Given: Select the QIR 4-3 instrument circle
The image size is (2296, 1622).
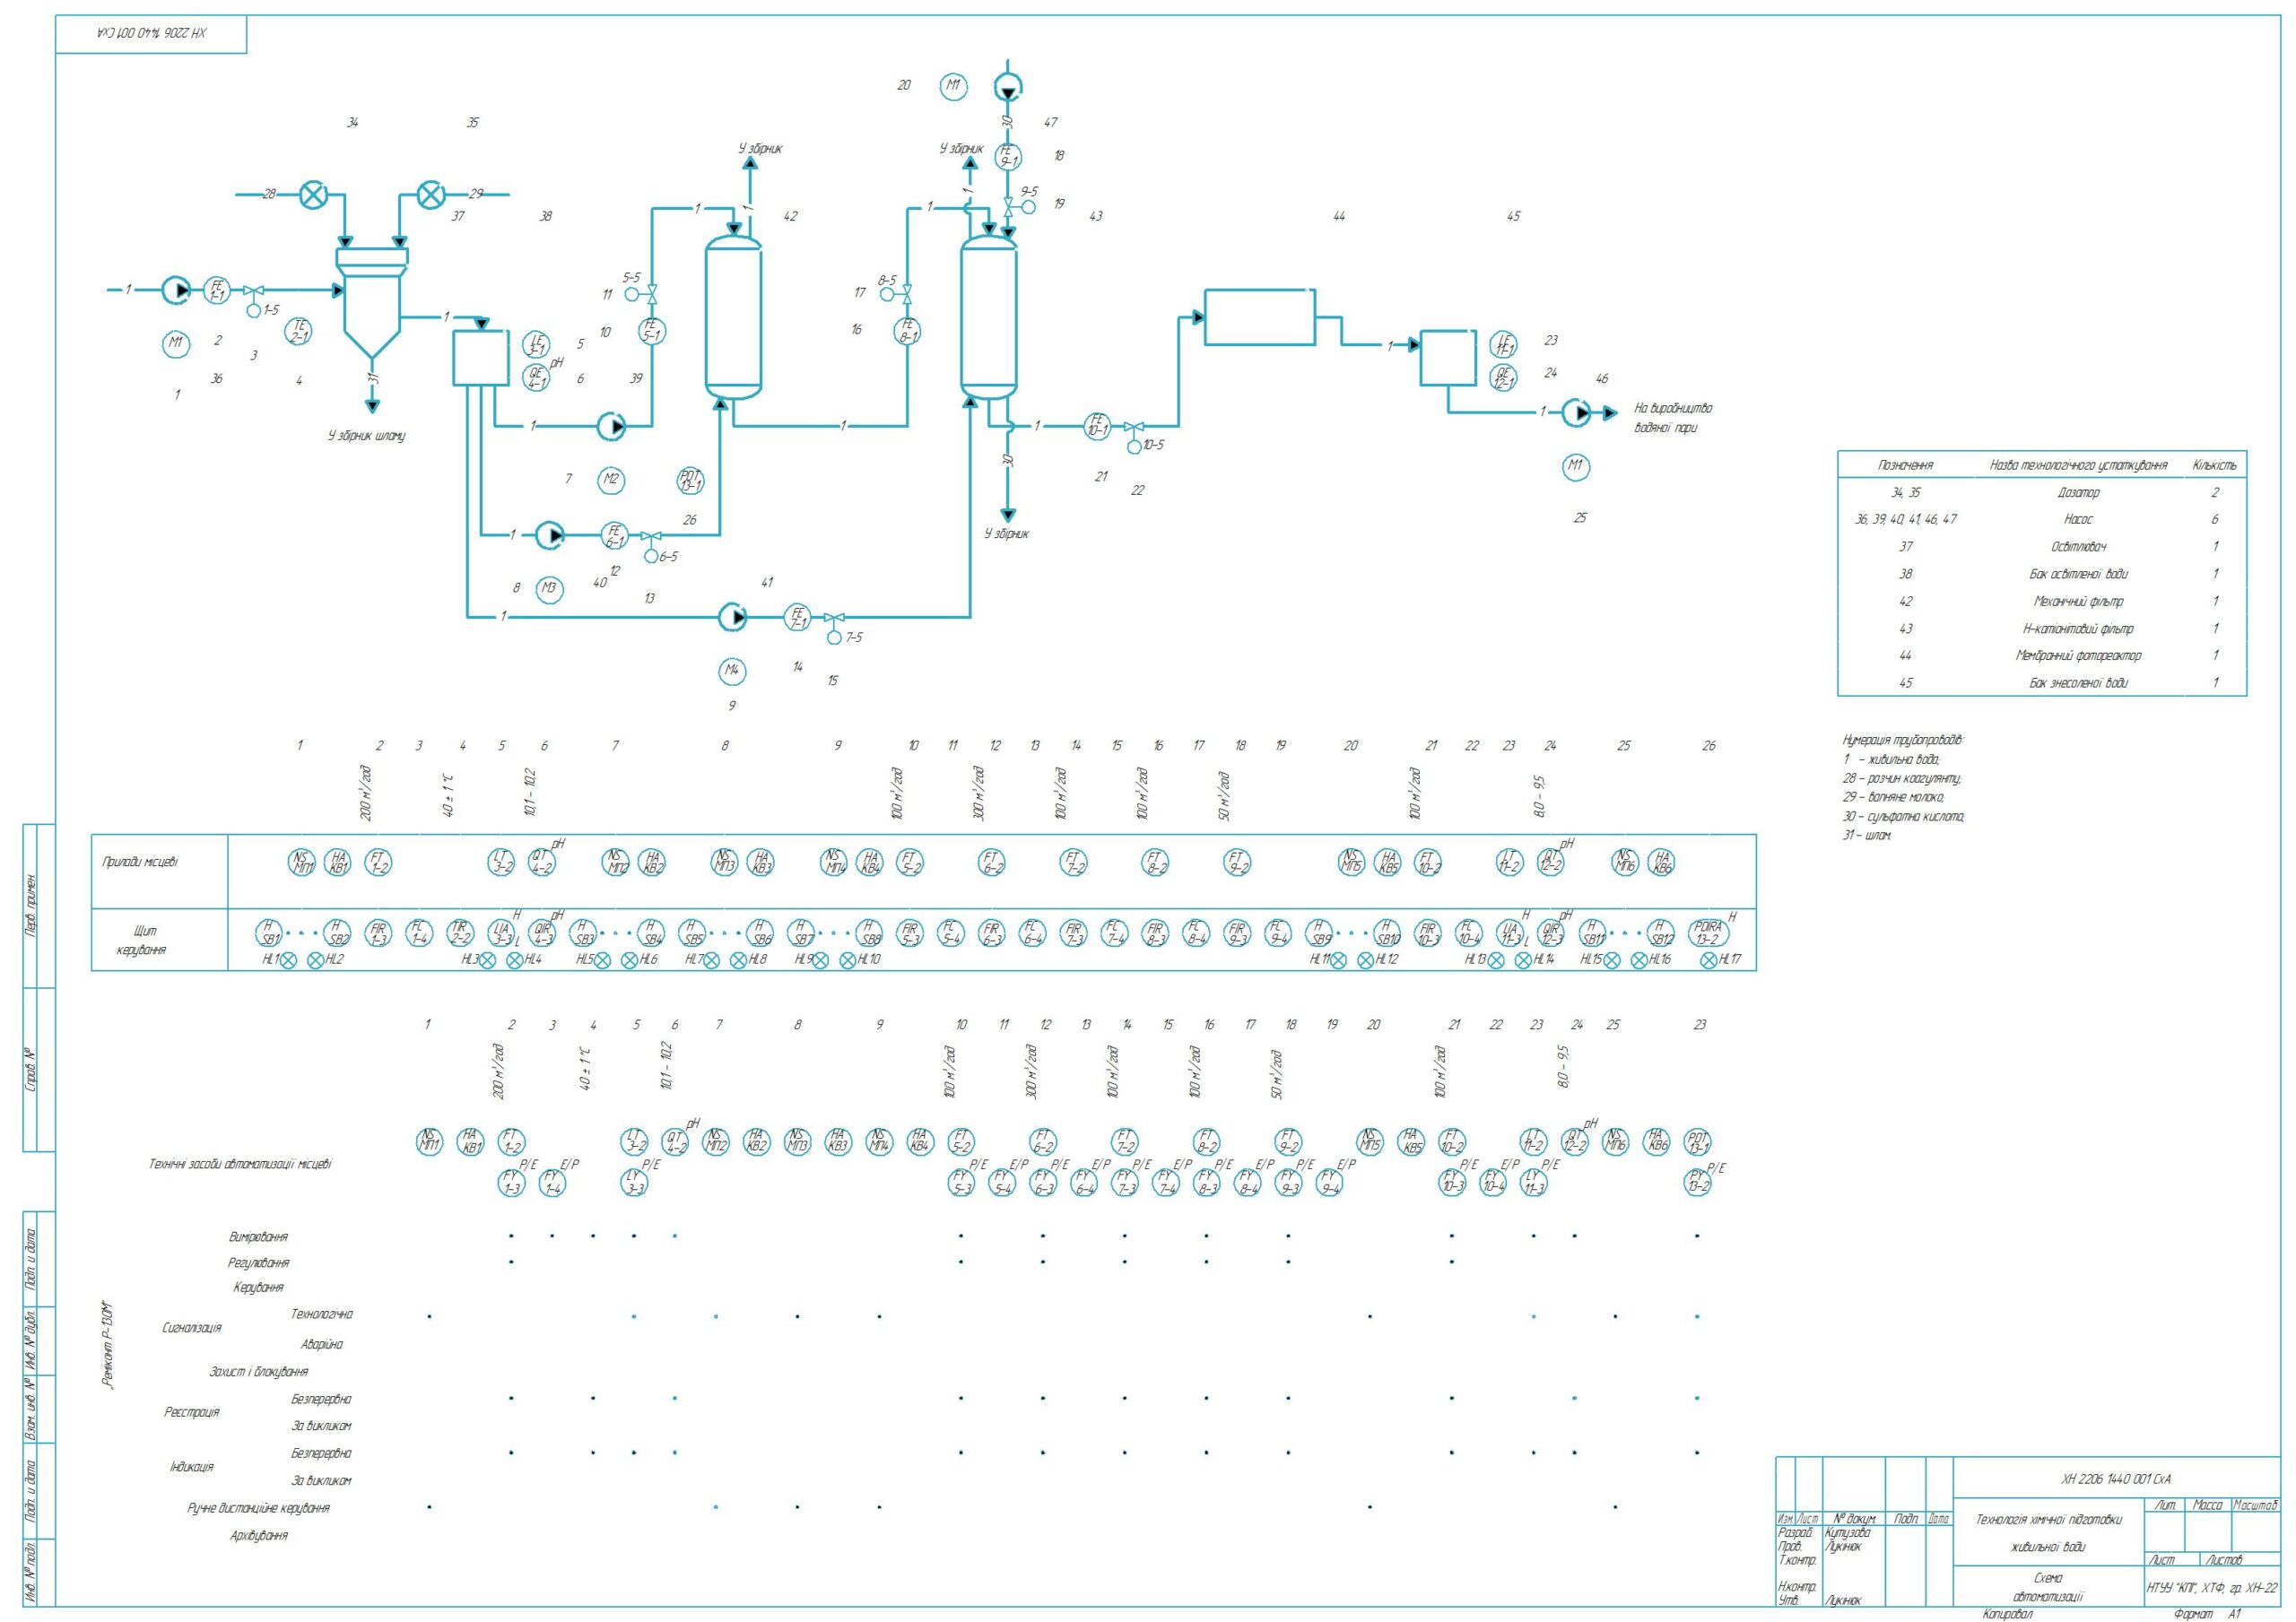Looking at the screenshot, I should point(542,933).
